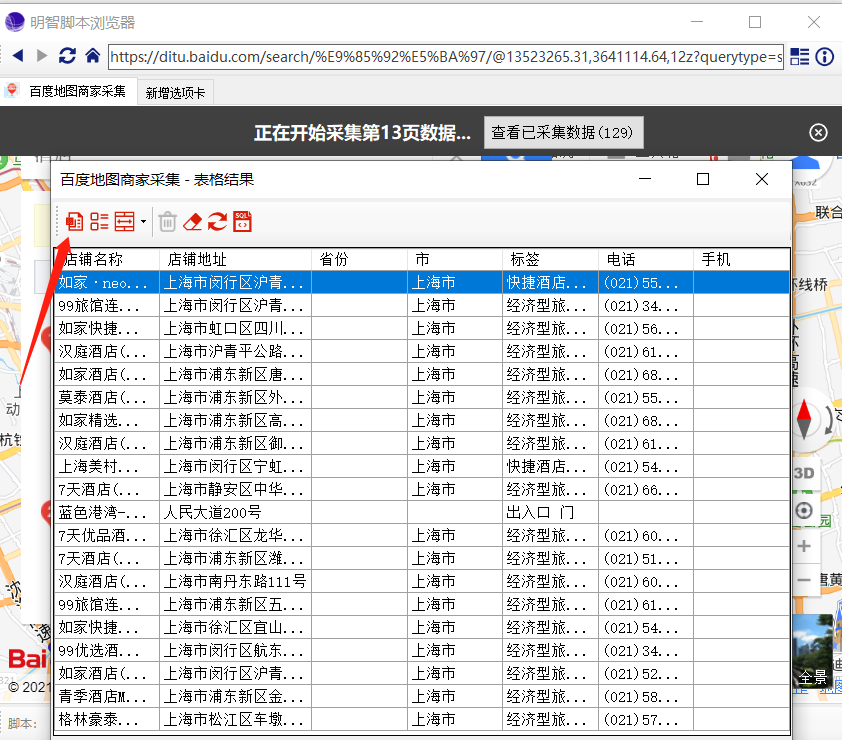This screenshot has width=842, height=740.
Task: Select 上海市浦东新区御... address cell
Action: pos(235,444)
